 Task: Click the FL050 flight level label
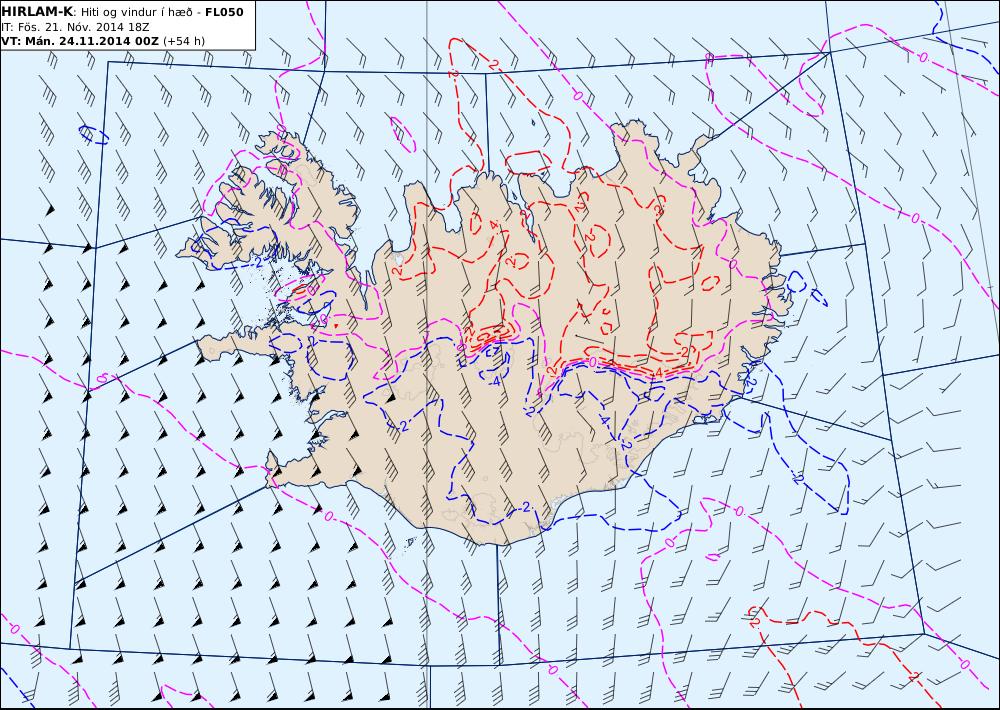[x=224, y=12]
